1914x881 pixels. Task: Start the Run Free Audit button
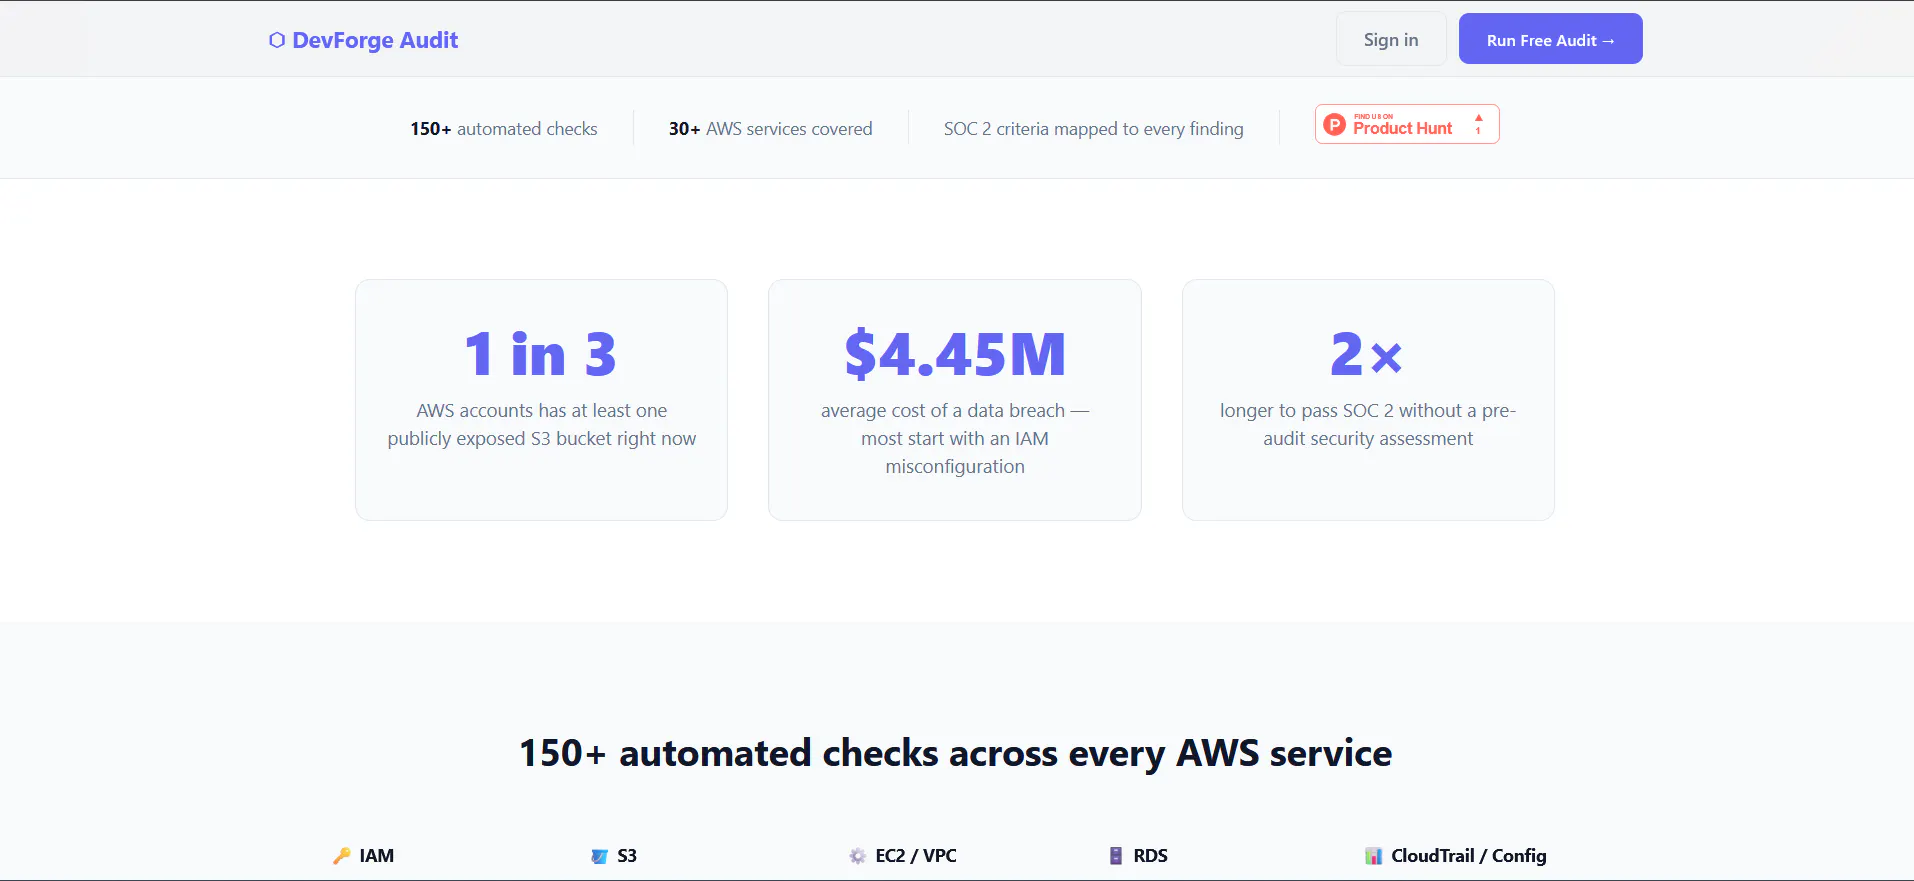1550,39
